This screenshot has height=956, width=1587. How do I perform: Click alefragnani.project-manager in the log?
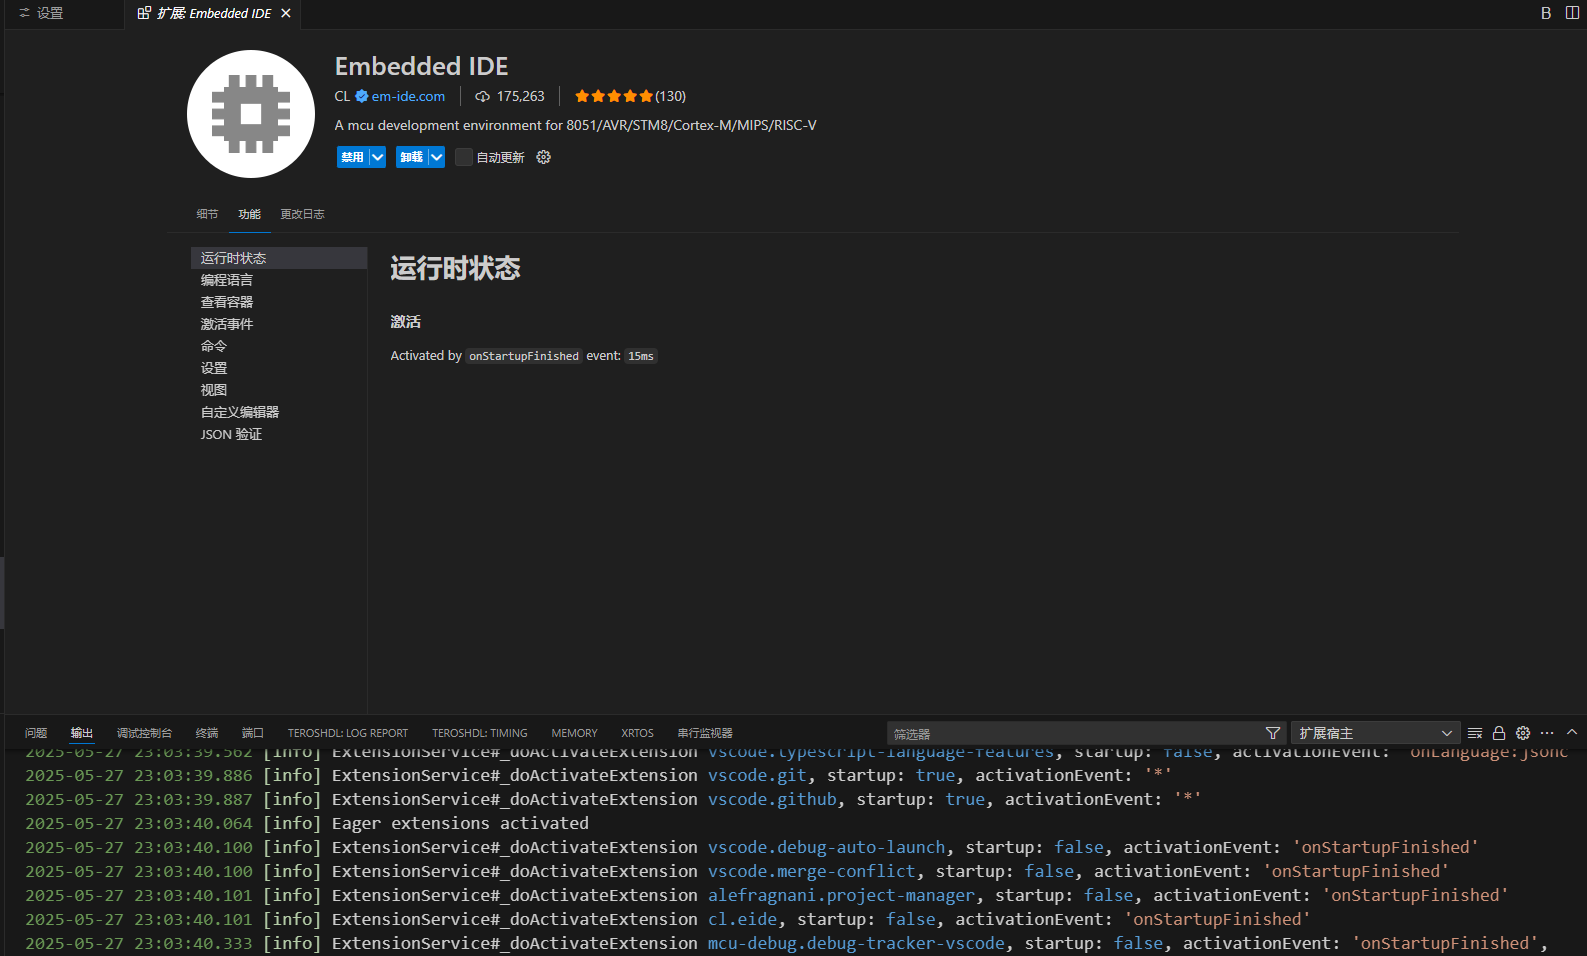(841, 895)
